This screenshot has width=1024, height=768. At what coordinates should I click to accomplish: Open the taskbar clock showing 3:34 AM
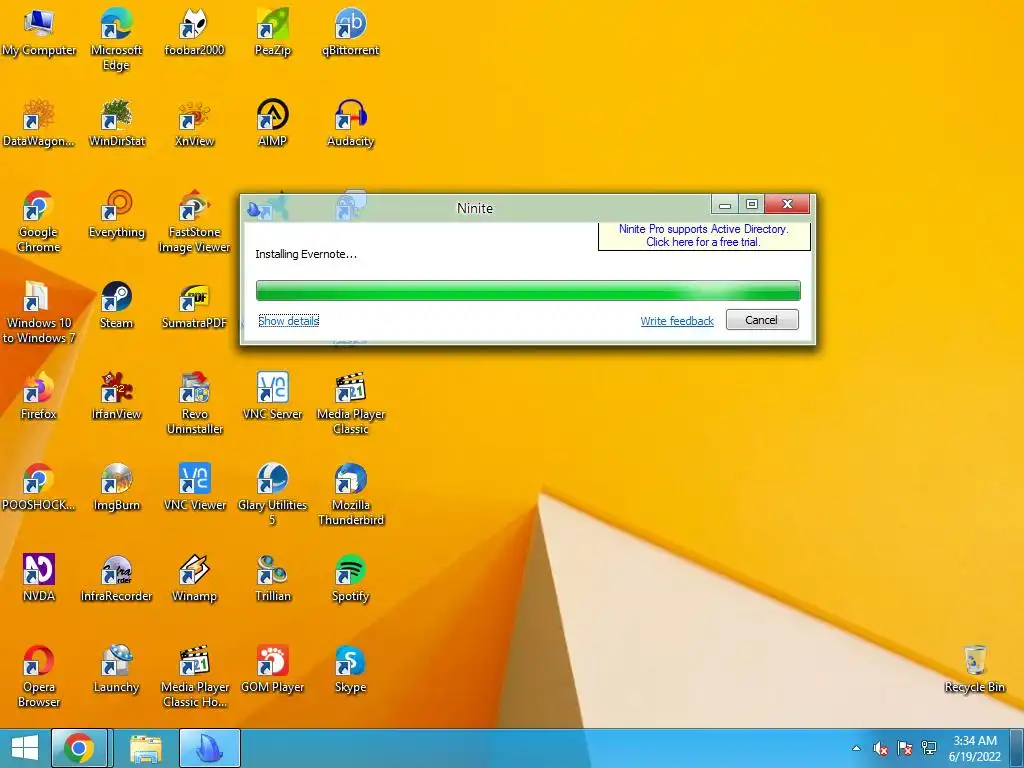[974, 748]
